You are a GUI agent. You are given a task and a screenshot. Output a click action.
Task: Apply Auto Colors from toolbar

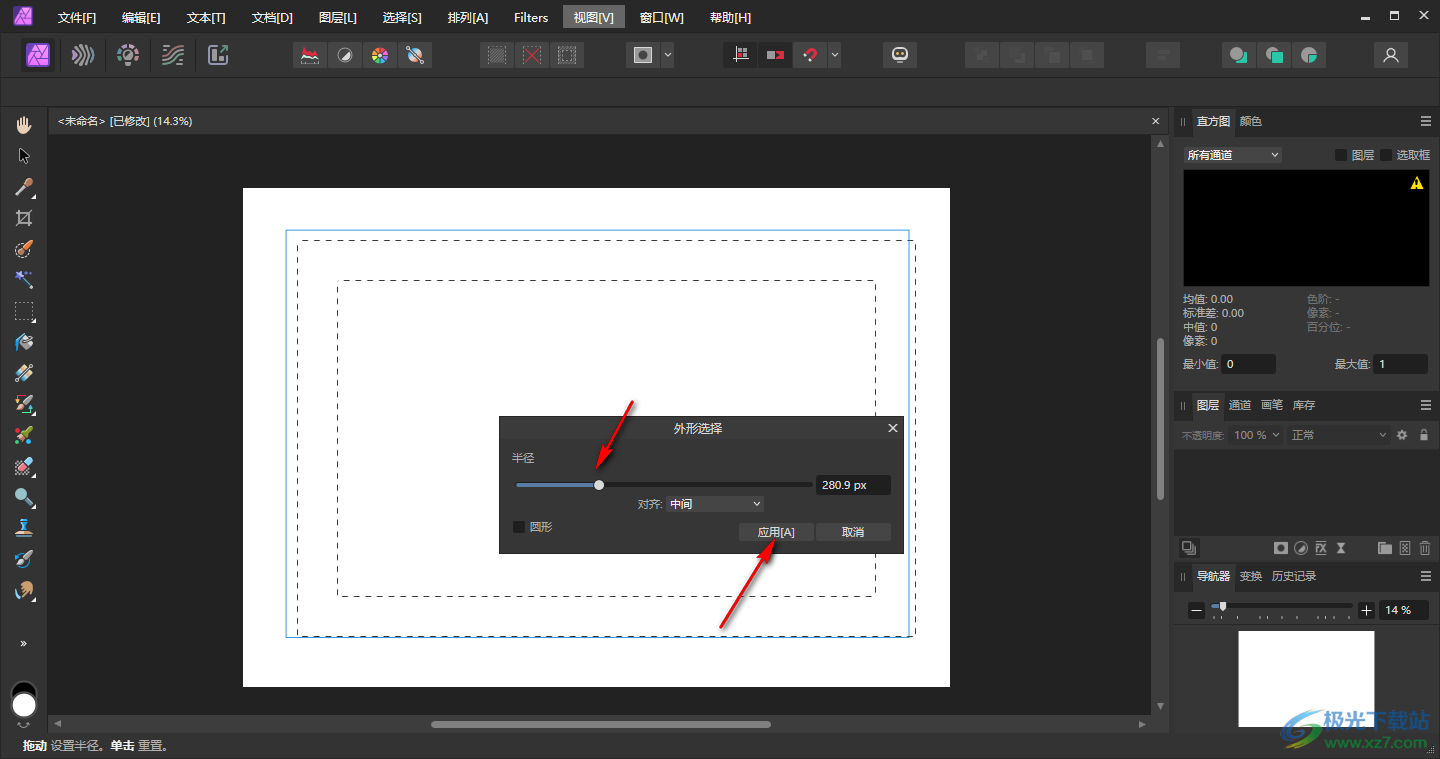coord(380,56)
